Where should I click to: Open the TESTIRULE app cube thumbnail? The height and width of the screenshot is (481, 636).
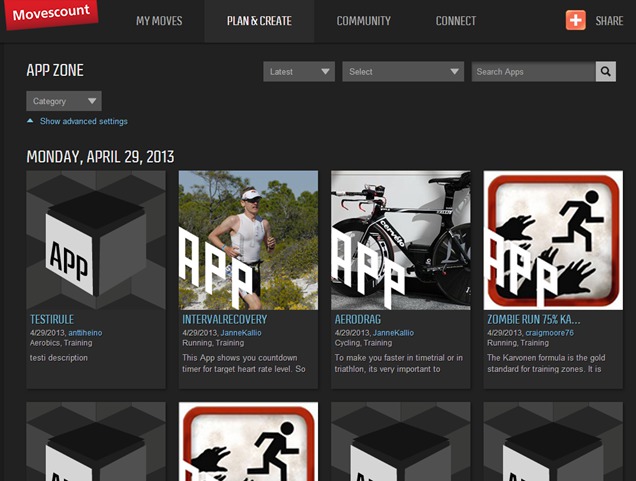point(96,240)
